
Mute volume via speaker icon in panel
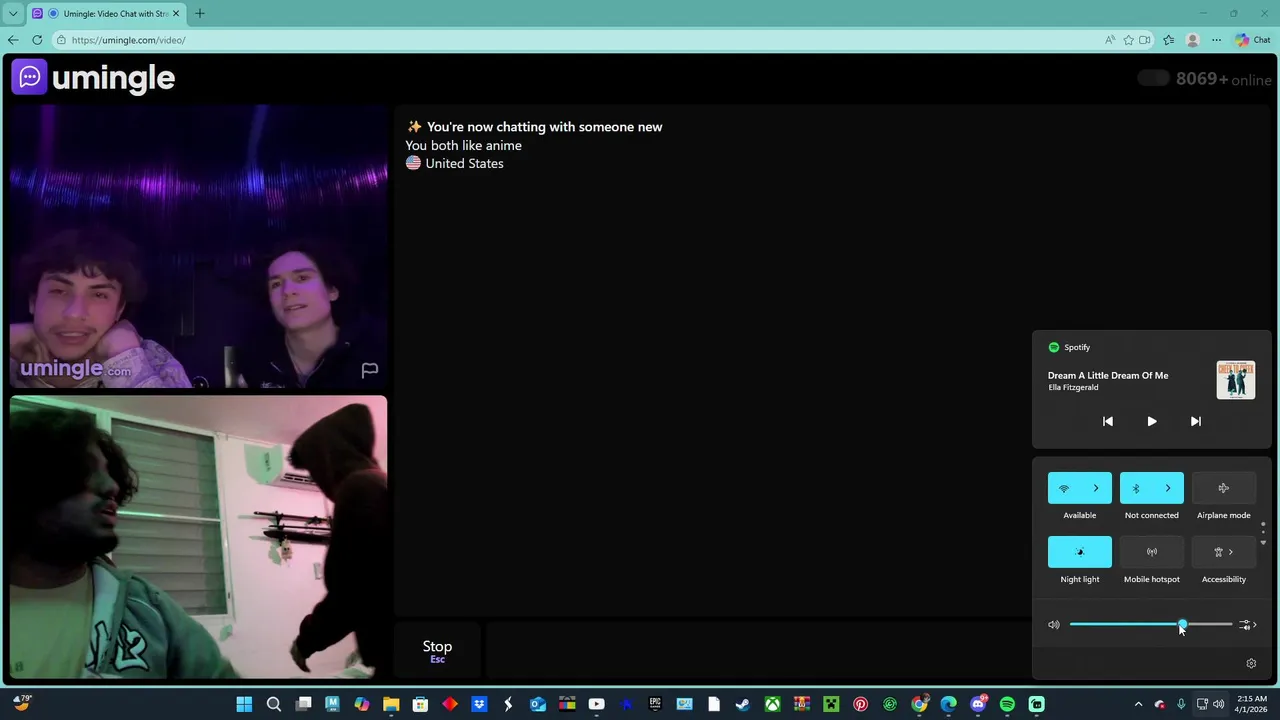click(x=1054, y=625)
